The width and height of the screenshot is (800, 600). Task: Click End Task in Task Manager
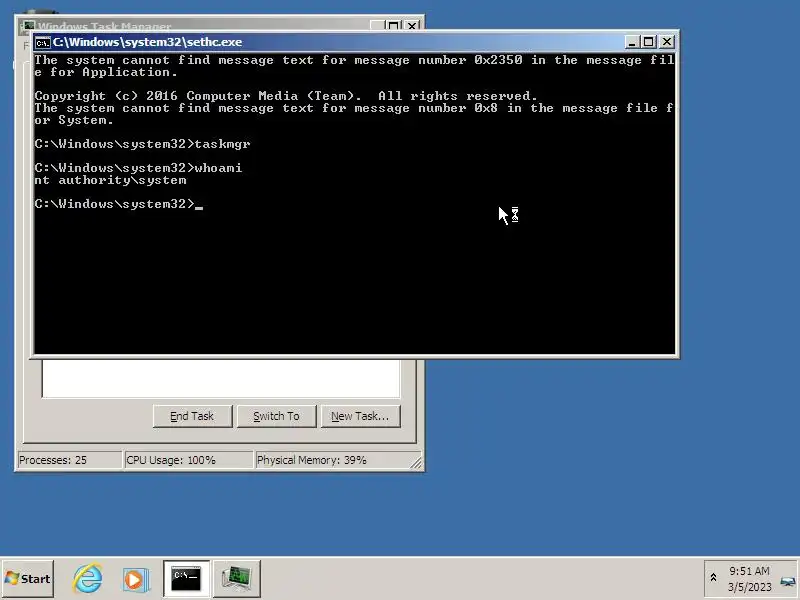[x=192, y=416]
